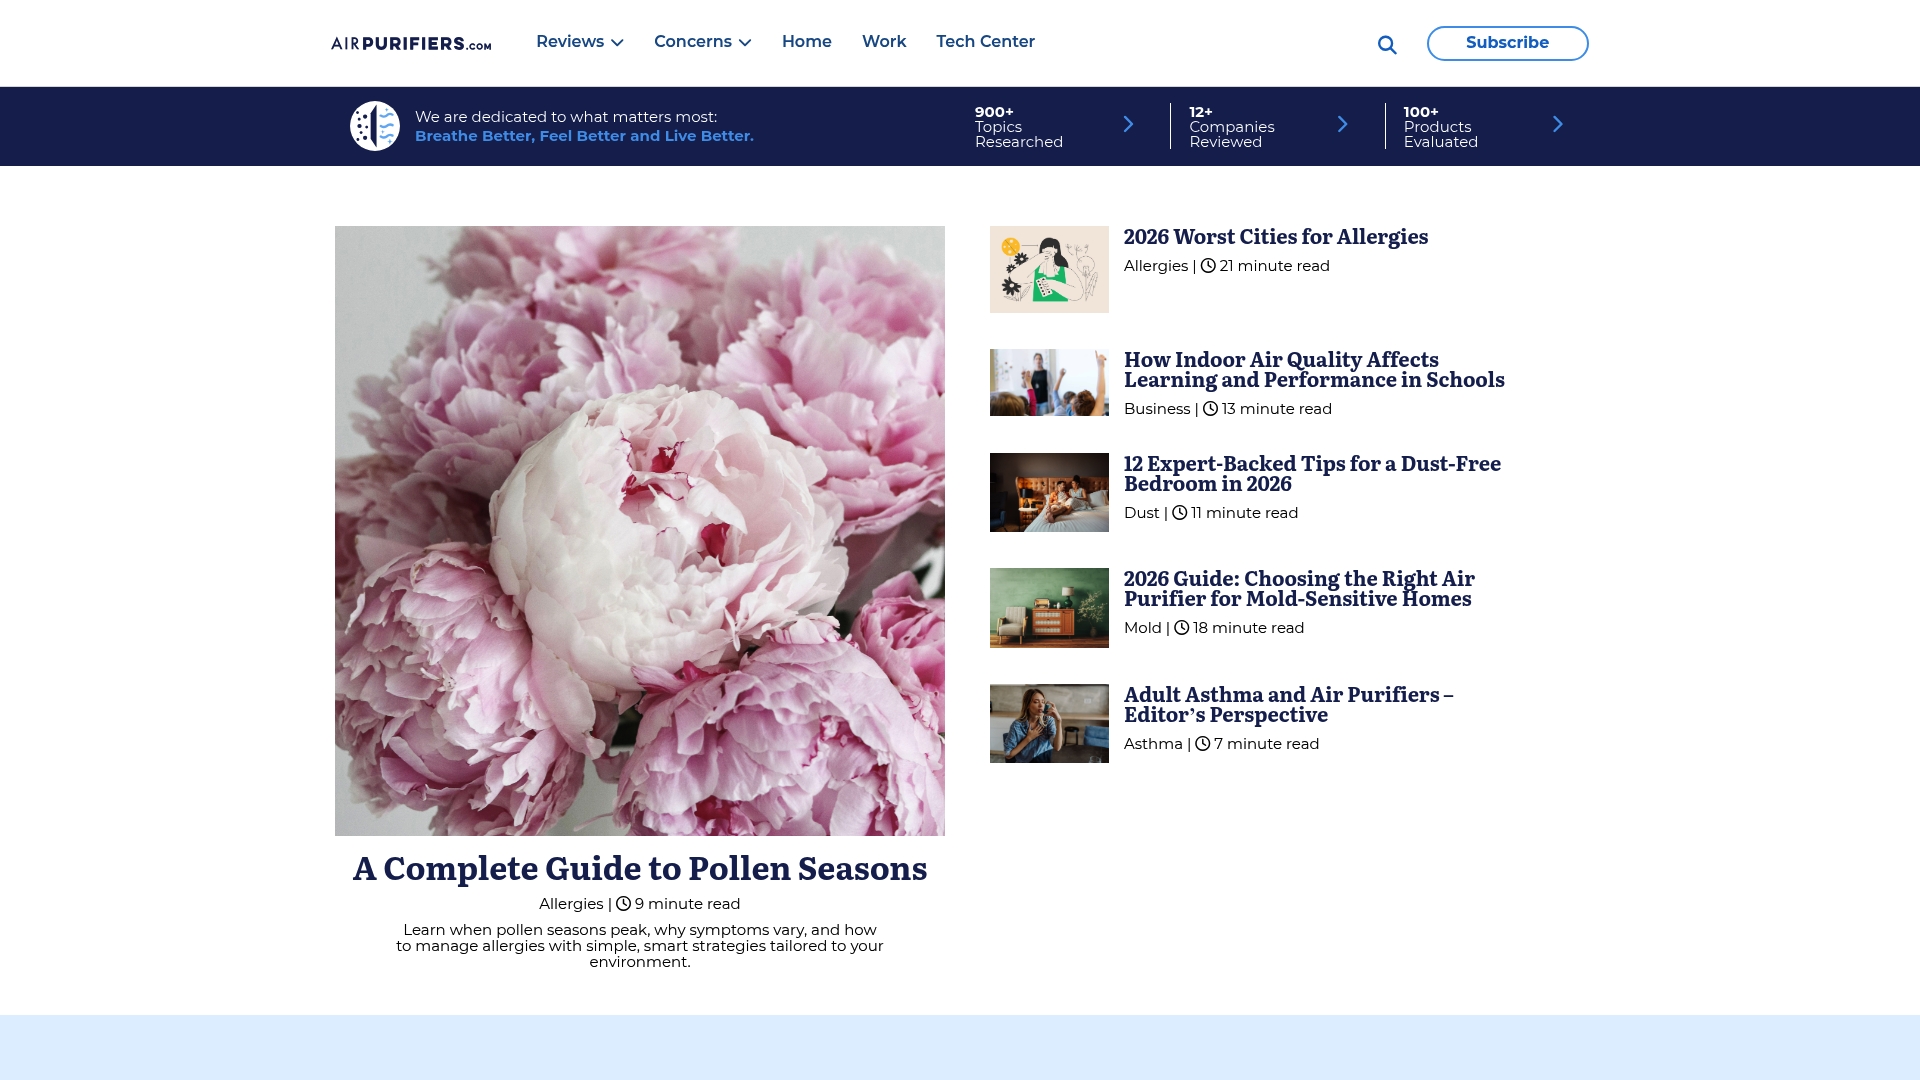The width and height of the screenshot is (1920, 1080).
Task: Click the AirPurifiers.com logo
Action: point(411,43)
